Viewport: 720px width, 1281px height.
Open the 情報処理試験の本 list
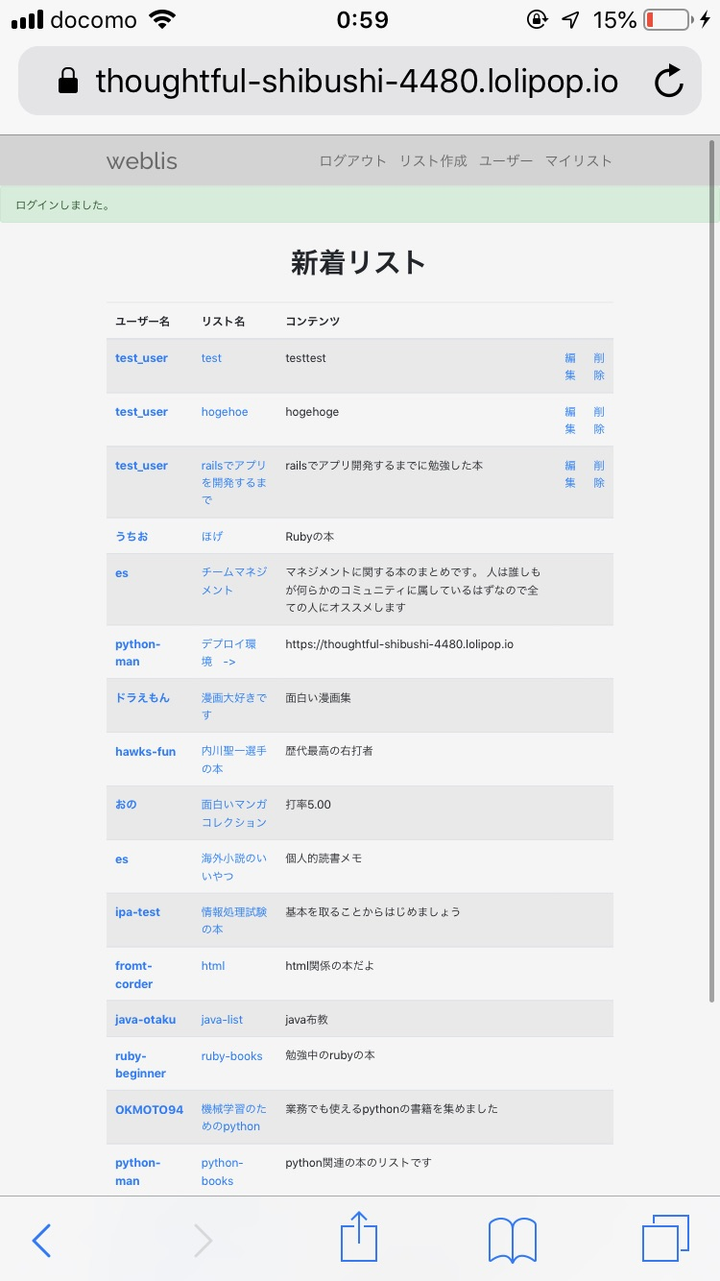tap(234, 920)
